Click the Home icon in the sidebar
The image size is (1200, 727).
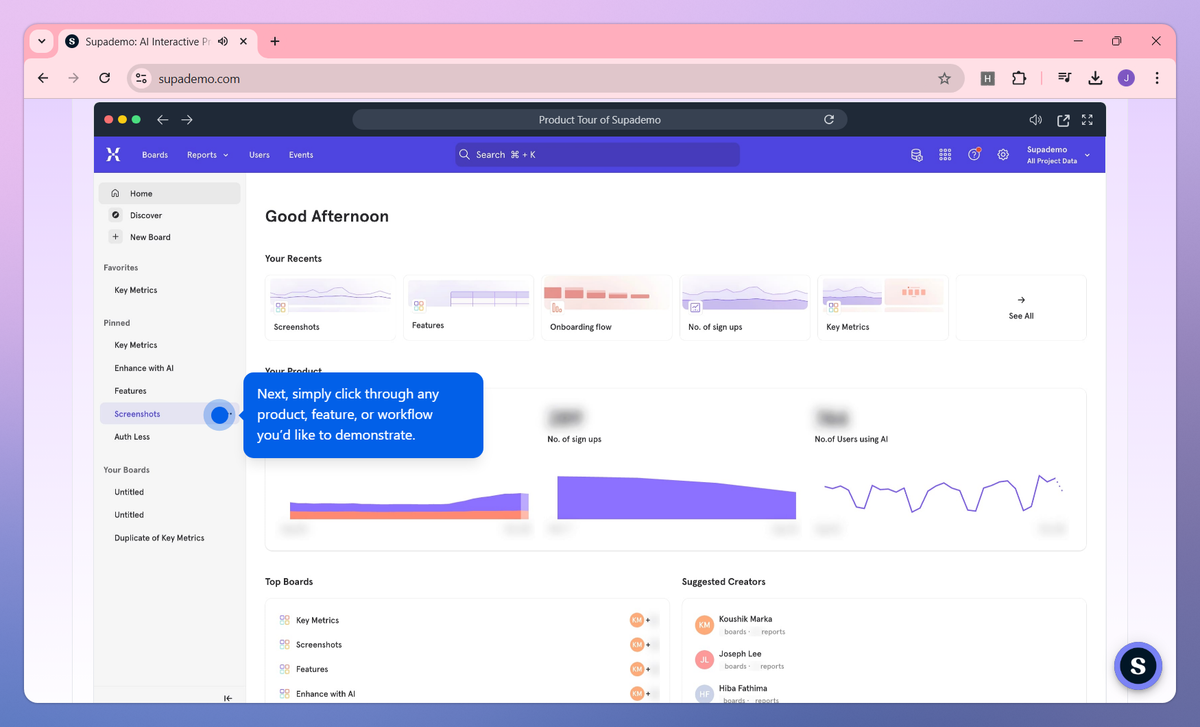(116, 193)
